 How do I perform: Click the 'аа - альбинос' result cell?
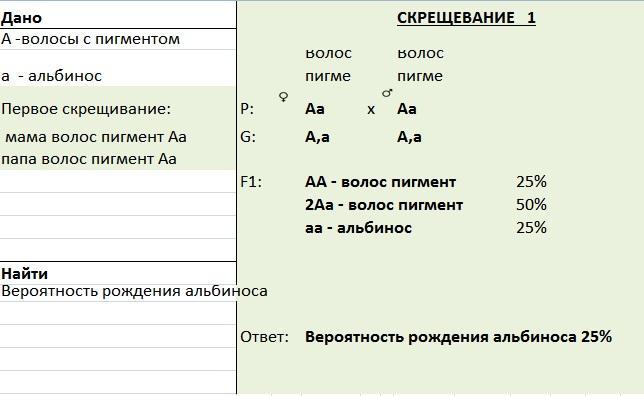[x=358, y=228]
